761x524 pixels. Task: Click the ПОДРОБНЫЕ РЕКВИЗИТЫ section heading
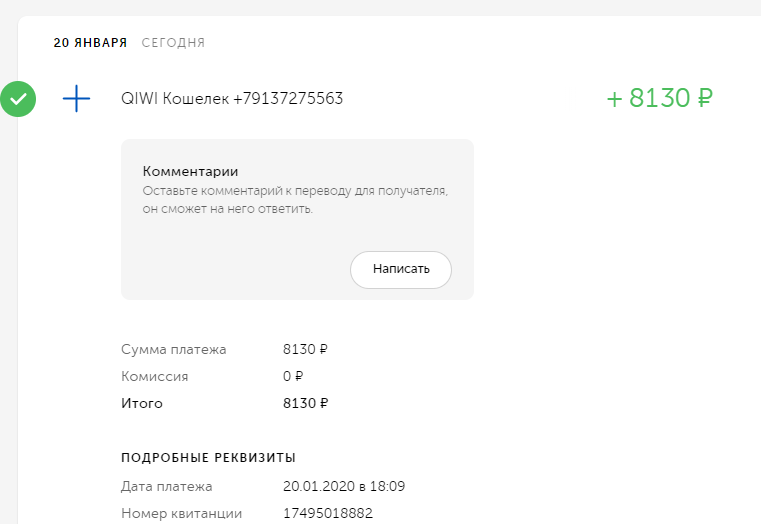click(208, 458)
